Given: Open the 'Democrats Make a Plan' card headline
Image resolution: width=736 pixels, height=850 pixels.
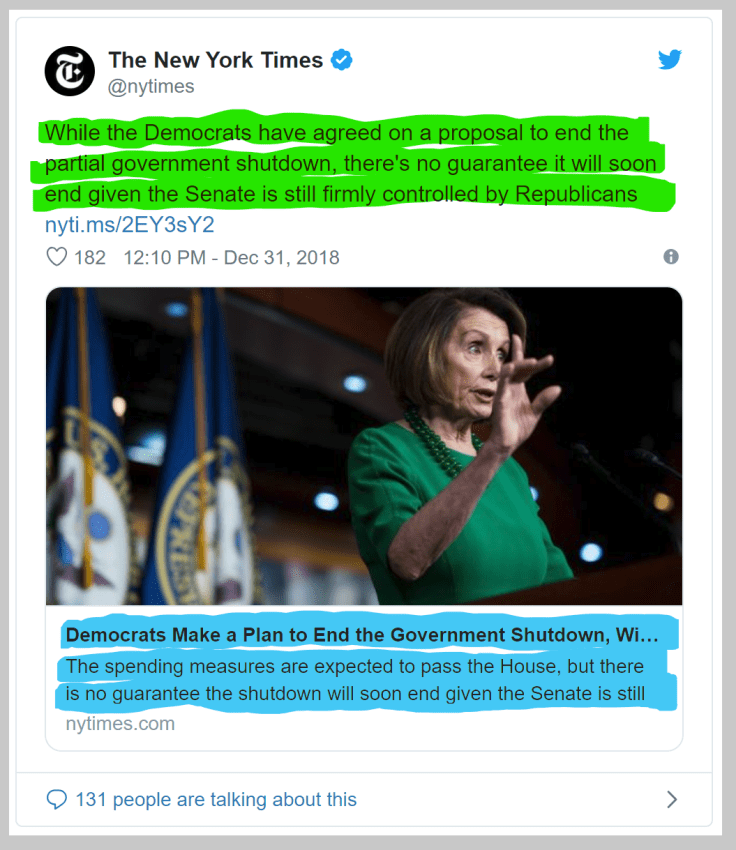Looking at the screenshot, I should point(362,635).
